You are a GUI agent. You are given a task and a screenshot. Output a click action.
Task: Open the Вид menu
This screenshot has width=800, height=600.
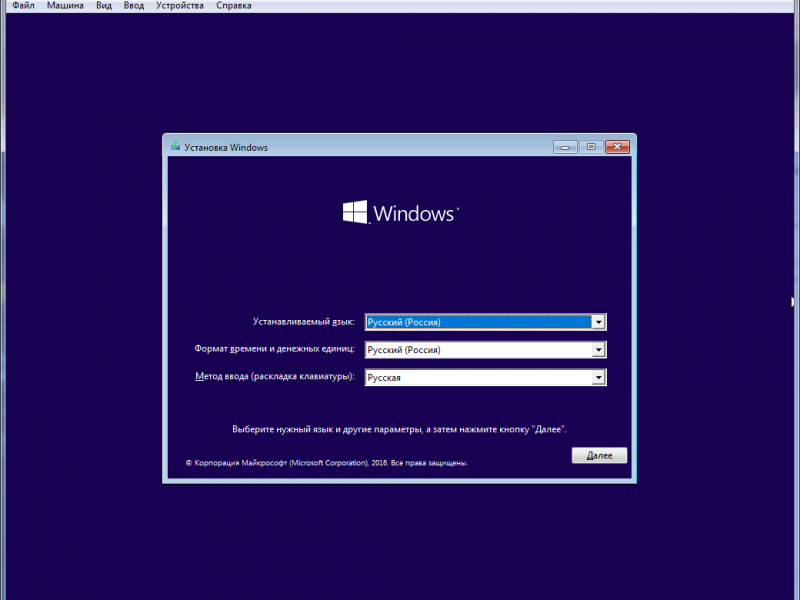pyautogui.click(x=104, y=6)
